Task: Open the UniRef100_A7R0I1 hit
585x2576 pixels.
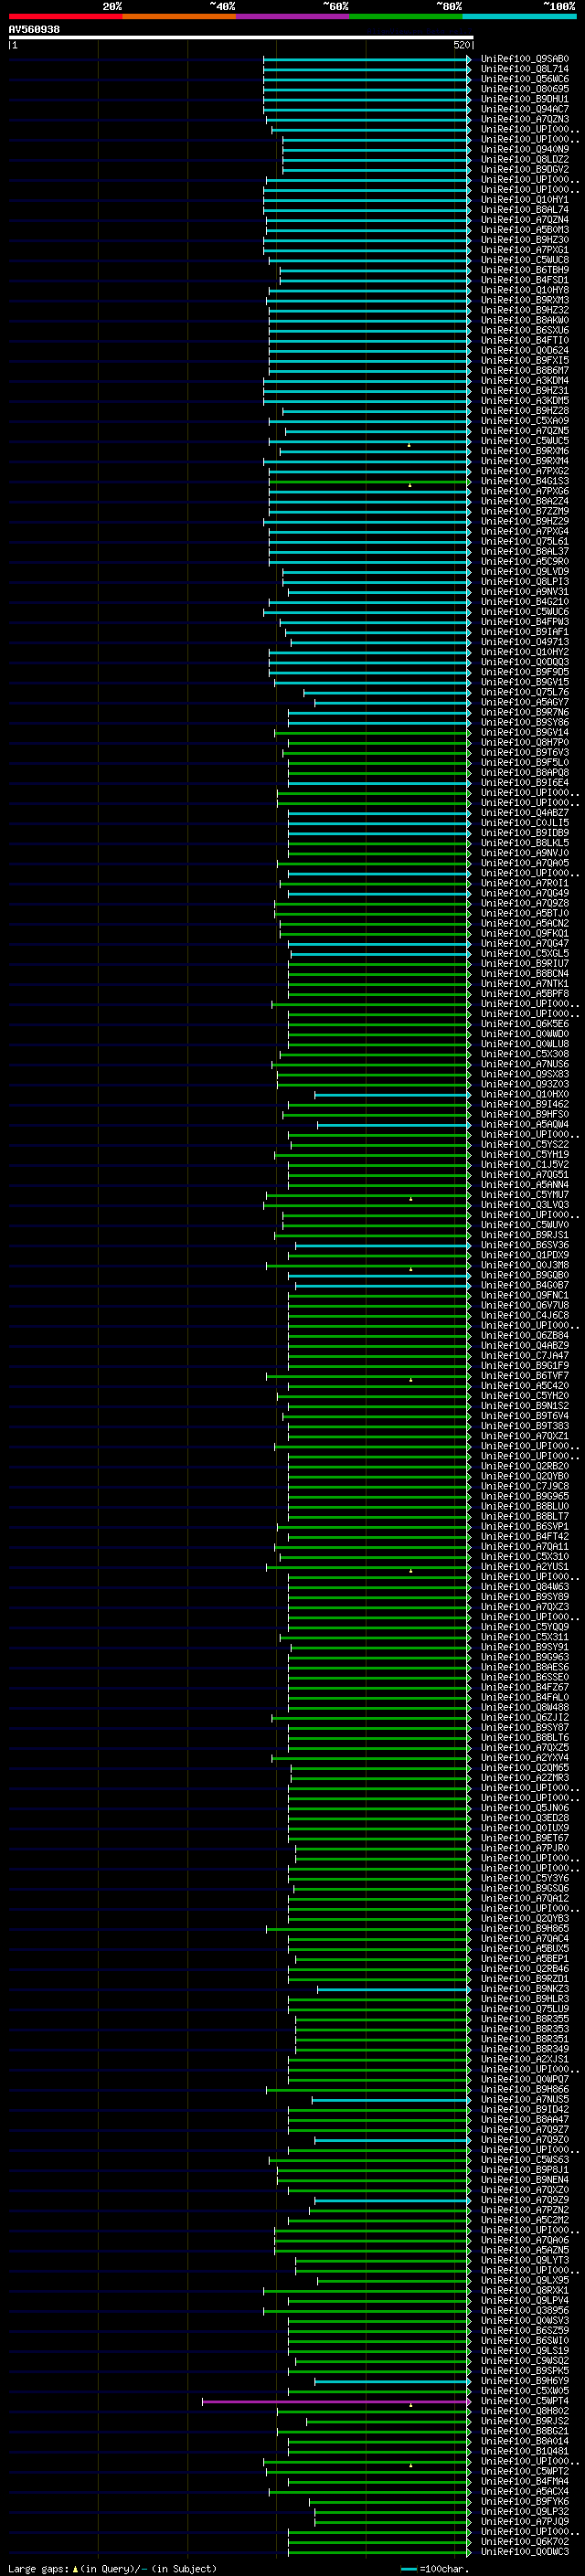Action: [x=524, y=883]
